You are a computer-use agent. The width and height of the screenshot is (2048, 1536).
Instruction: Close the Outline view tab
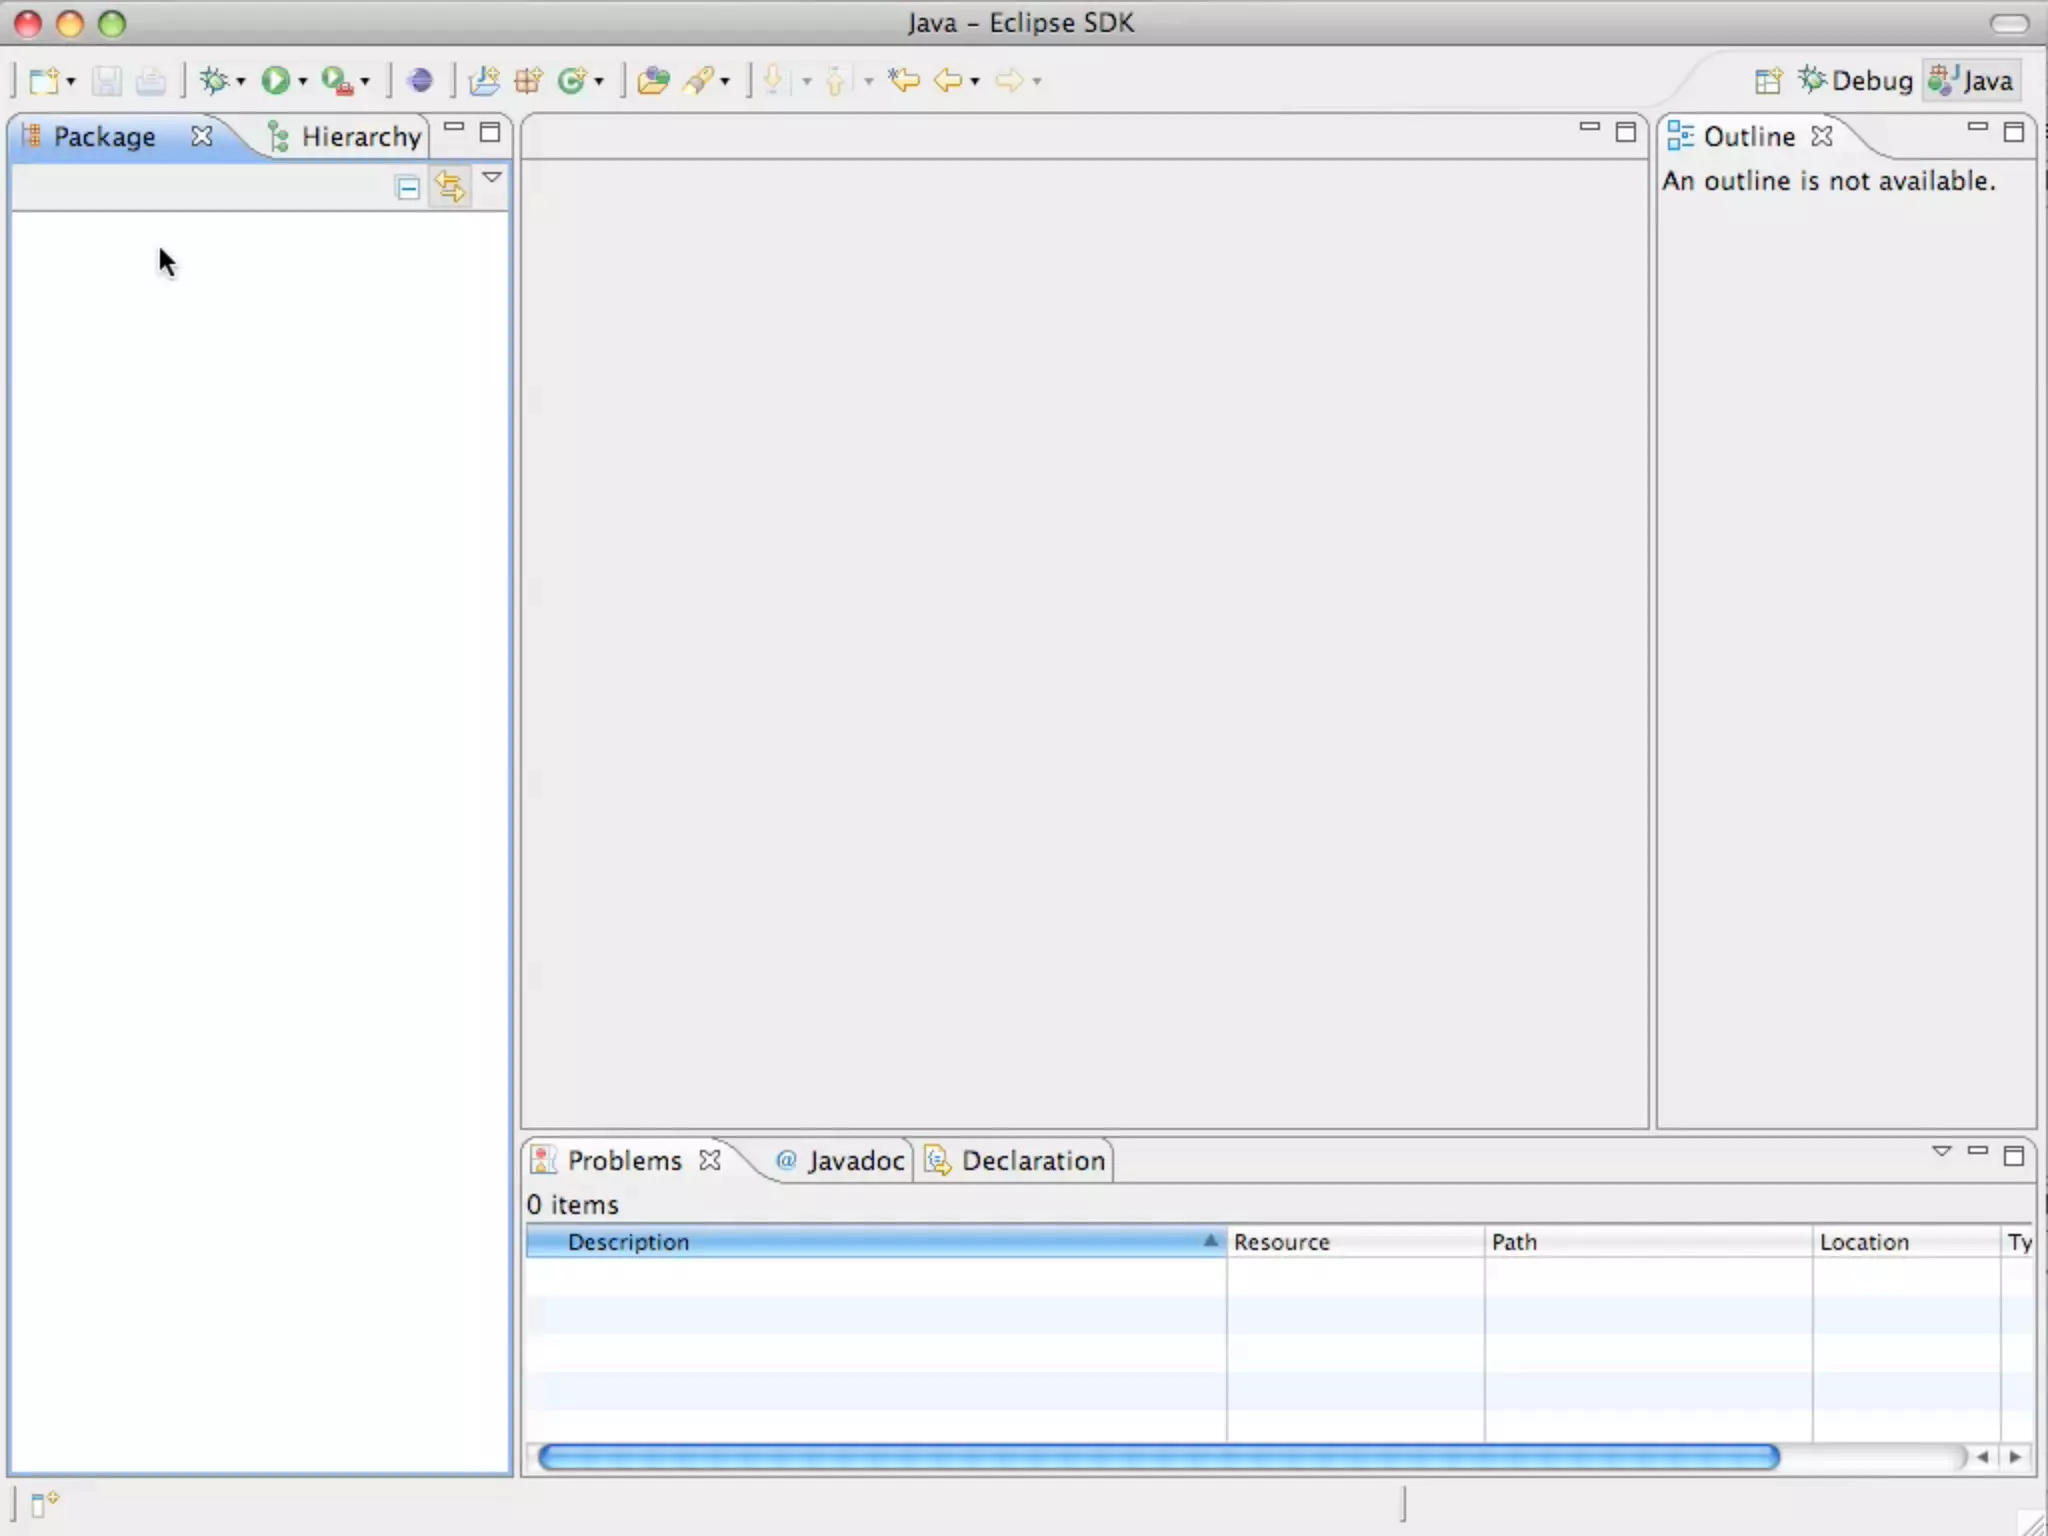point(1822,136)
